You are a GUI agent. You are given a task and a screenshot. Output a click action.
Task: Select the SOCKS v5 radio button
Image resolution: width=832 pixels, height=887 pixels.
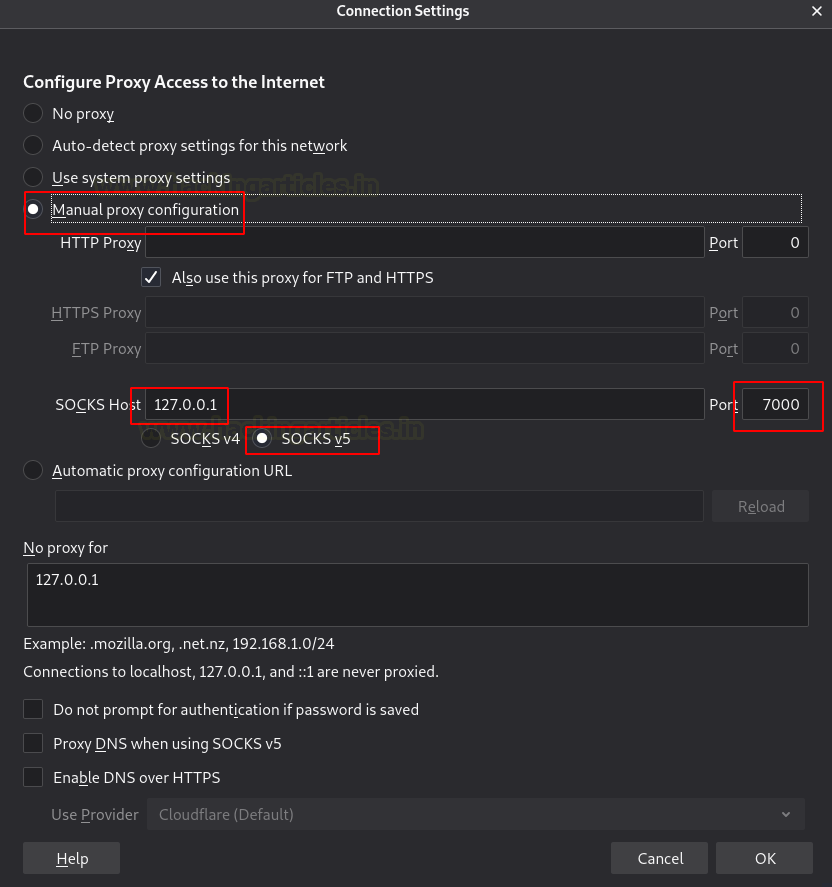click(263, 438)
